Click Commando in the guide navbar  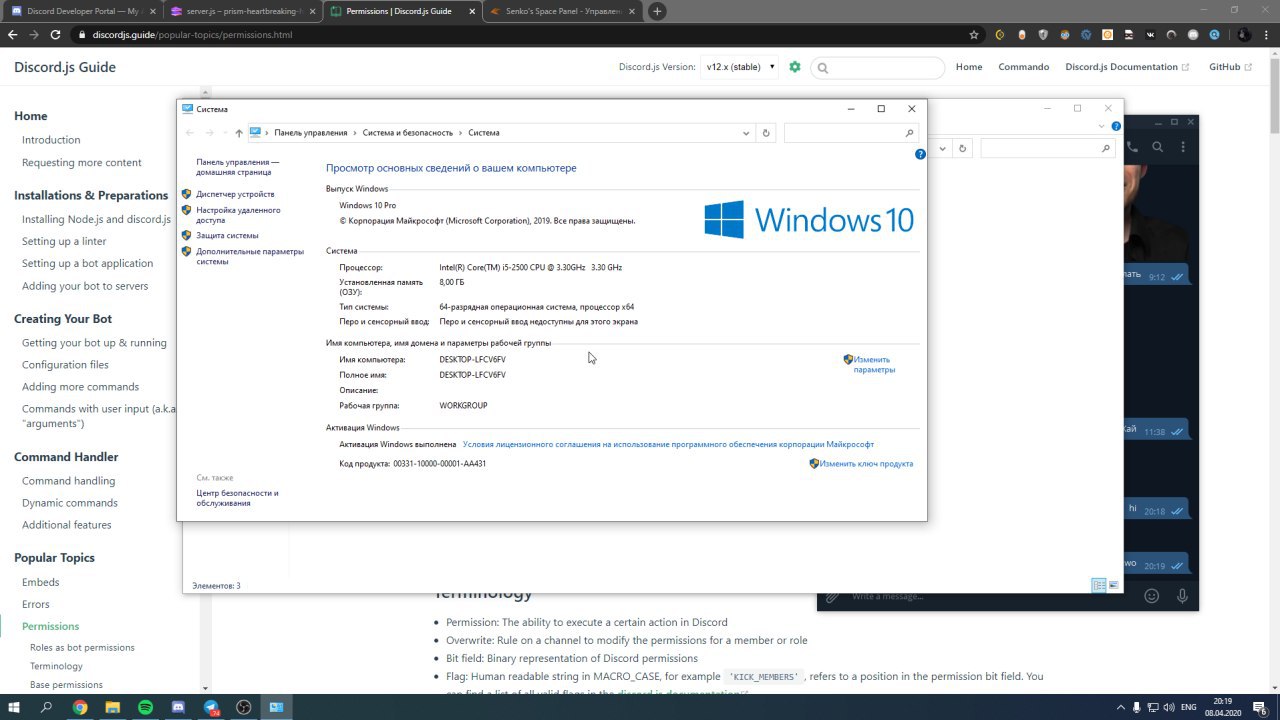[1024, 67]
